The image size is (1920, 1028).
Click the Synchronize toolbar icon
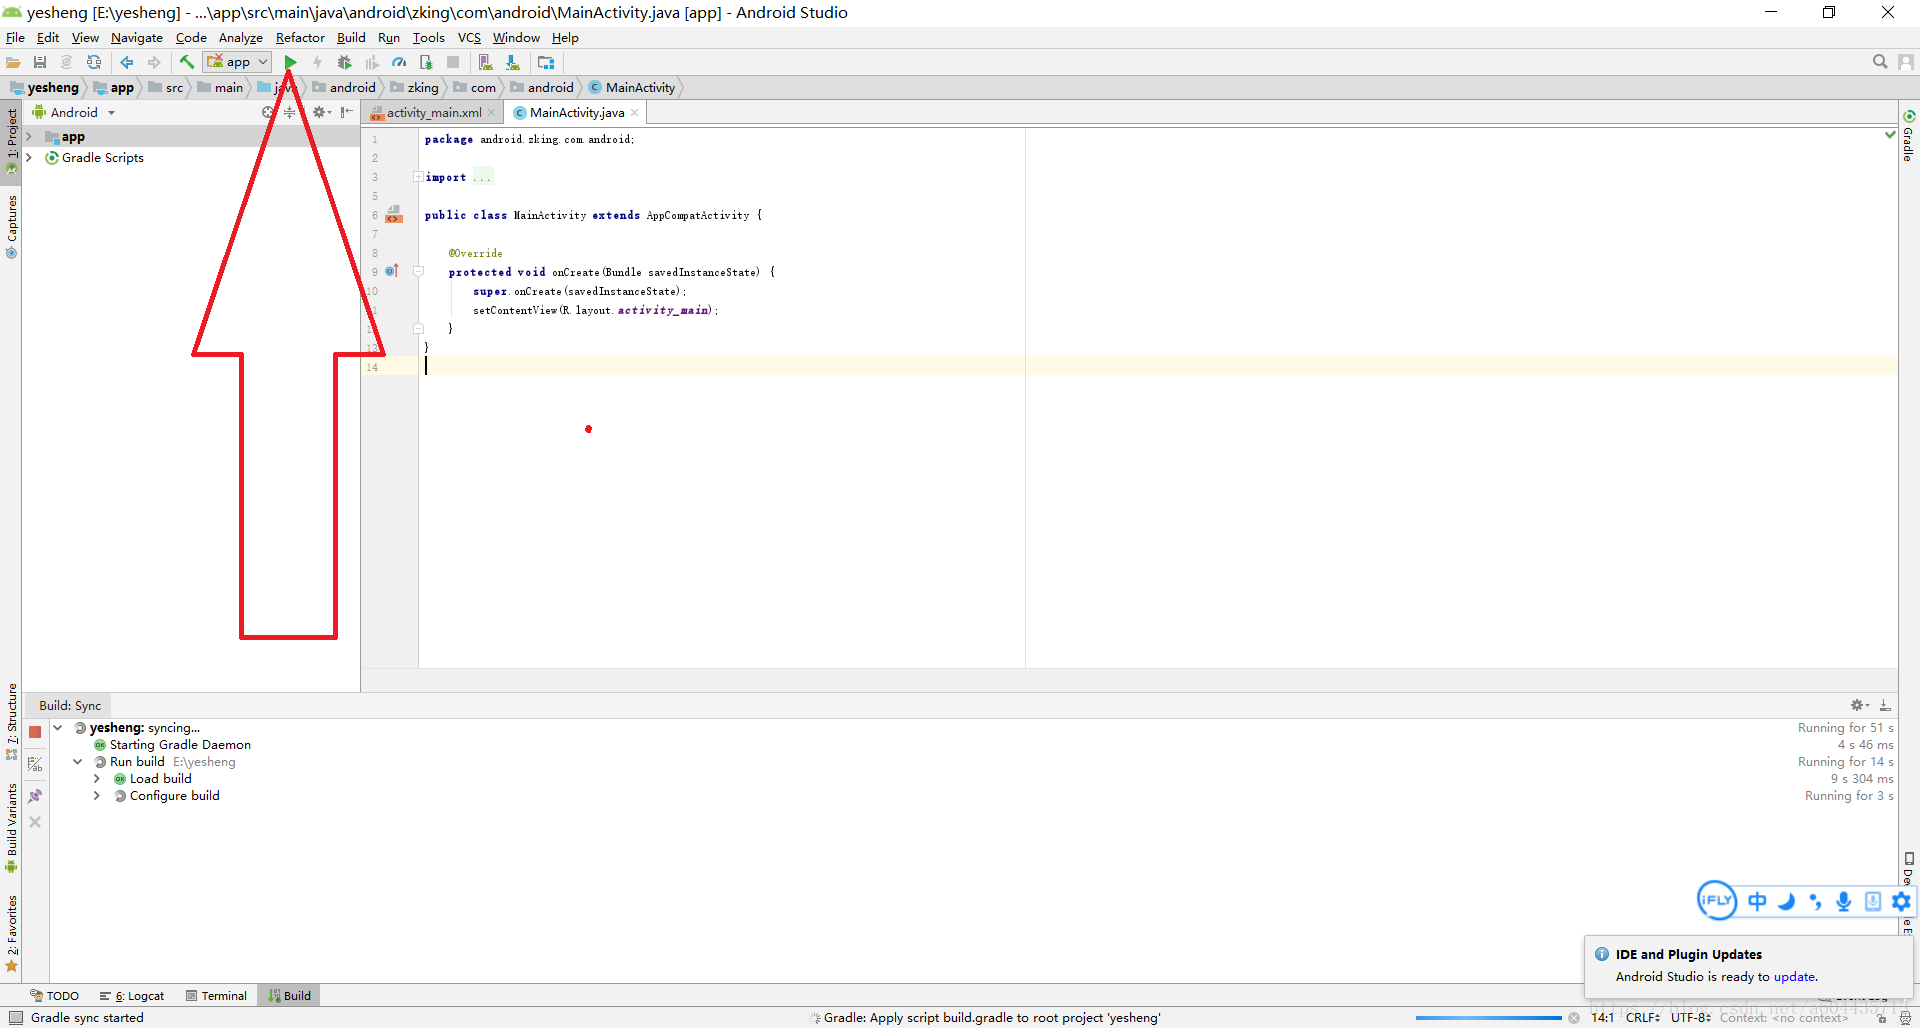(x=94, y=62)
